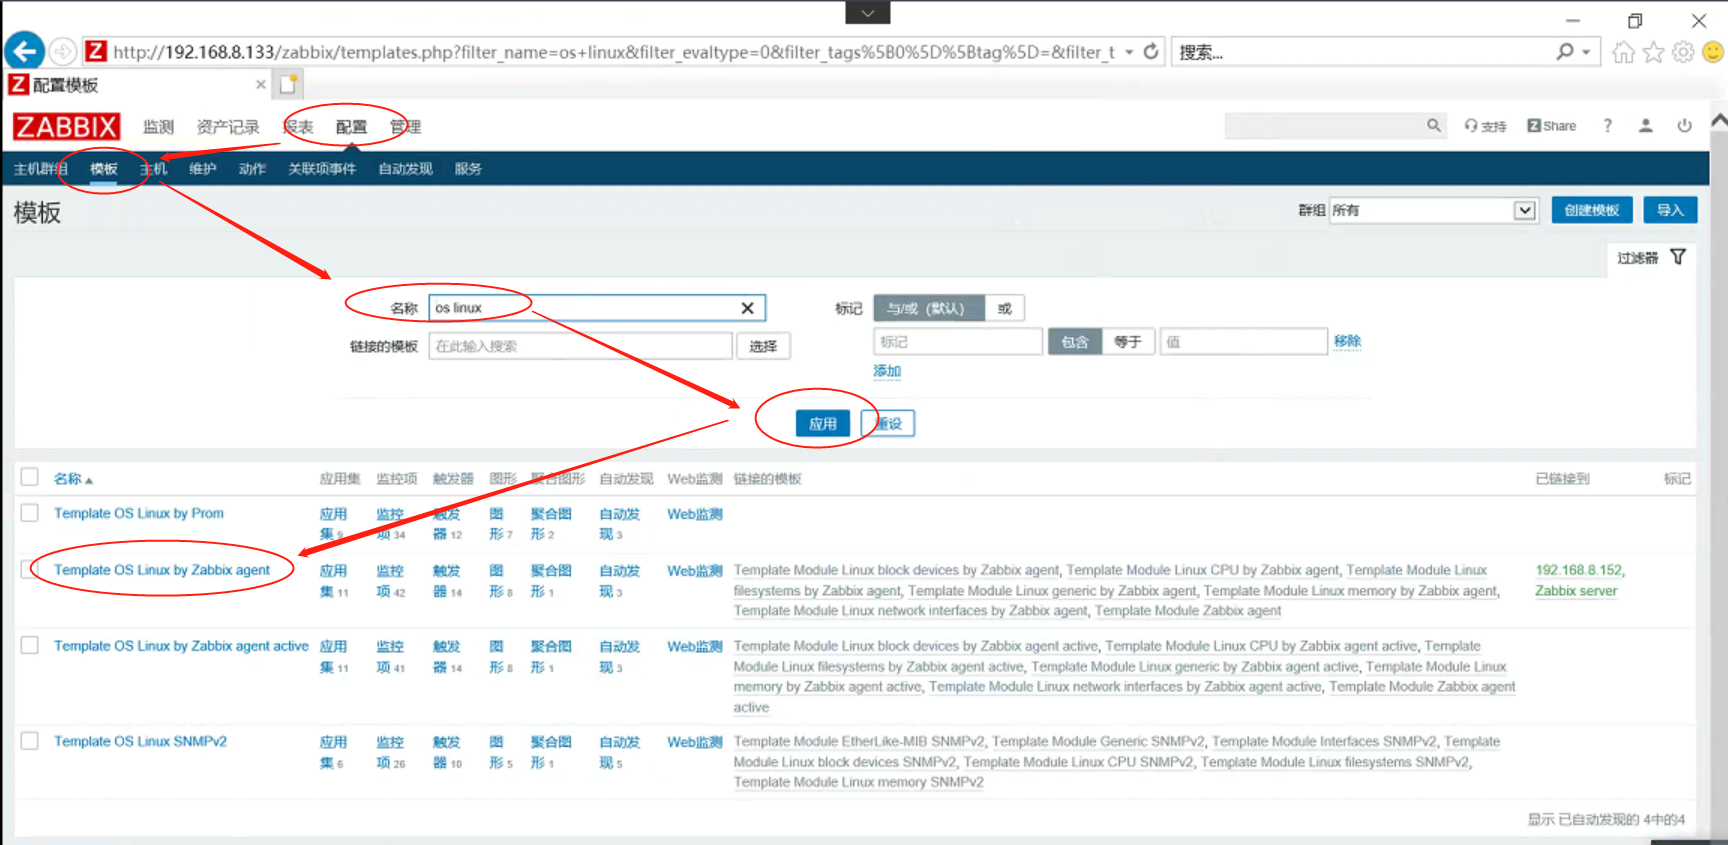Check the Template OS Linux by Zabbix agent active row
The height and width of the screenshot is (845, 1728).
point(30,645)
